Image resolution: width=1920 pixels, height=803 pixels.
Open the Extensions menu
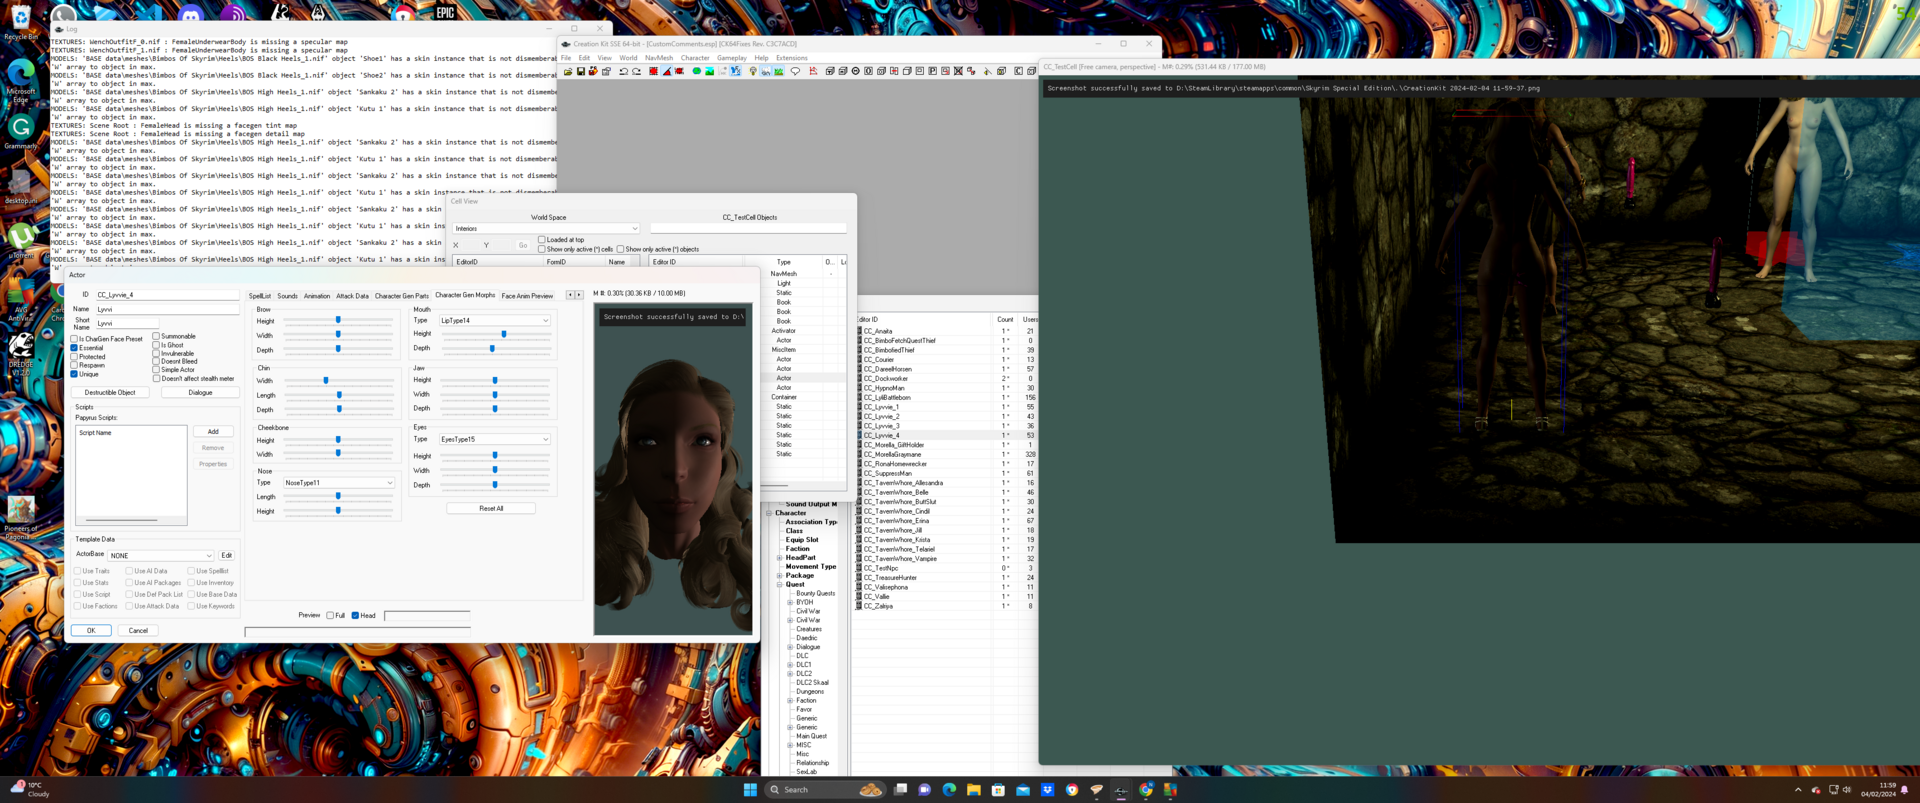click(x=791, y=58)
